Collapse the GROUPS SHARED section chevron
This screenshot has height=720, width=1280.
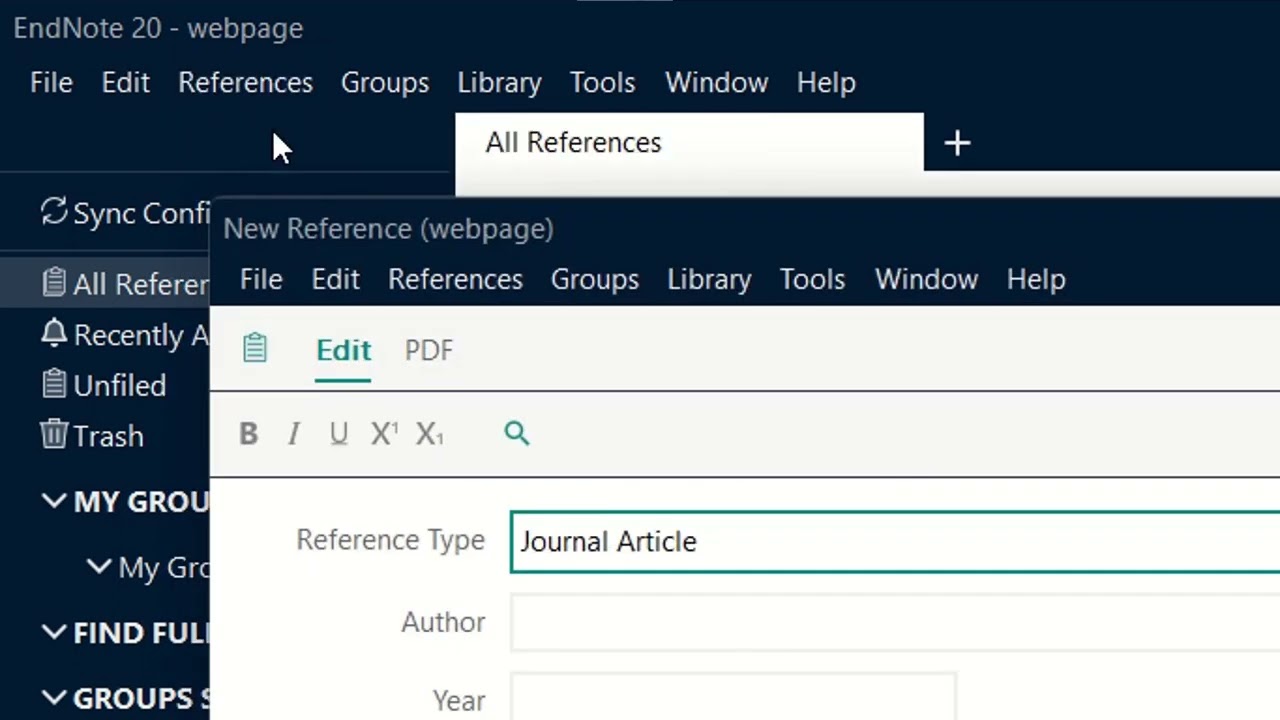coord(54,697)
